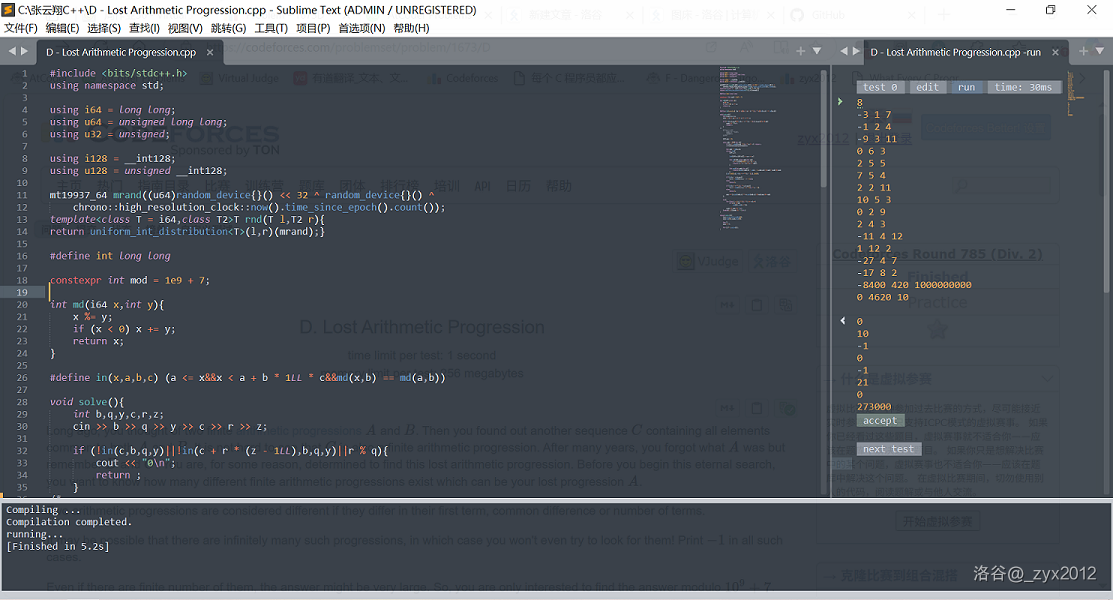Click the 'next test' button
This screenshot has width=1113, height=600.
point(888,449)
